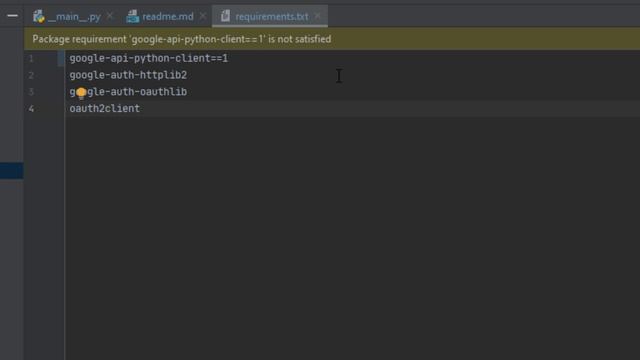The height and width of the screenshot is (360, 640).
Task: Click the google-api-python-client==1 line
Action: click(149, 58)
